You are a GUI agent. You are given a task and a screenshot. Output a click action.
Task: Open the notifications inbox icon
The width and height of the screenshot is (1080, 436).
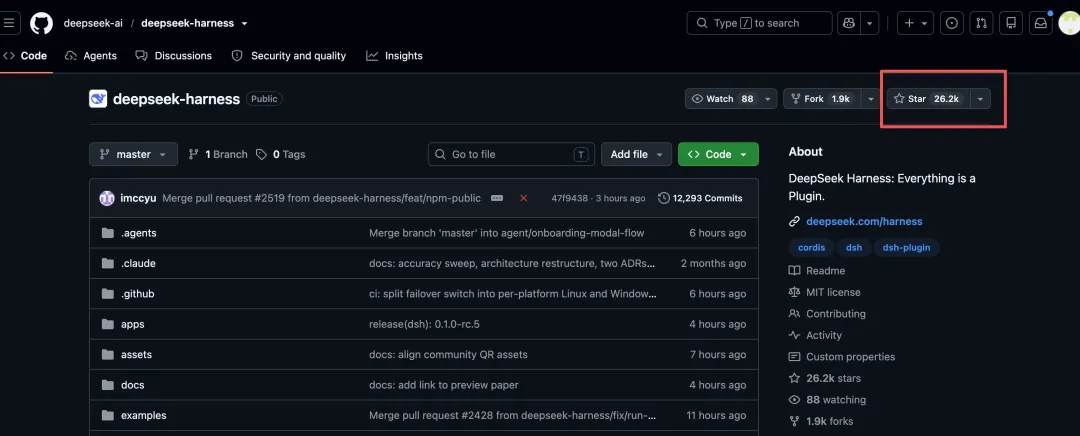(1041, 23)
